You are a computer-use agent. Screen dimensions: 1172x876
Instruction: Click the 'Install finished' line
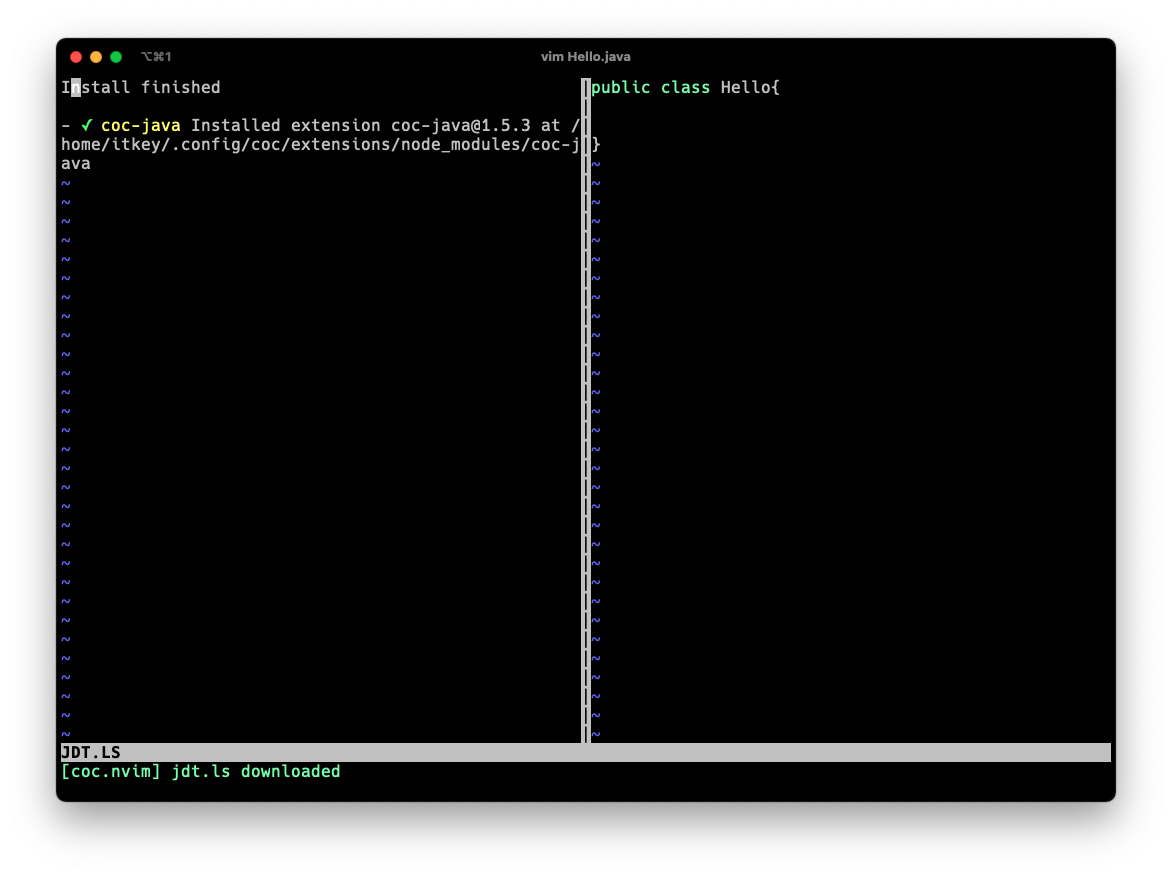pyautogui.click(x=141, y=87)
